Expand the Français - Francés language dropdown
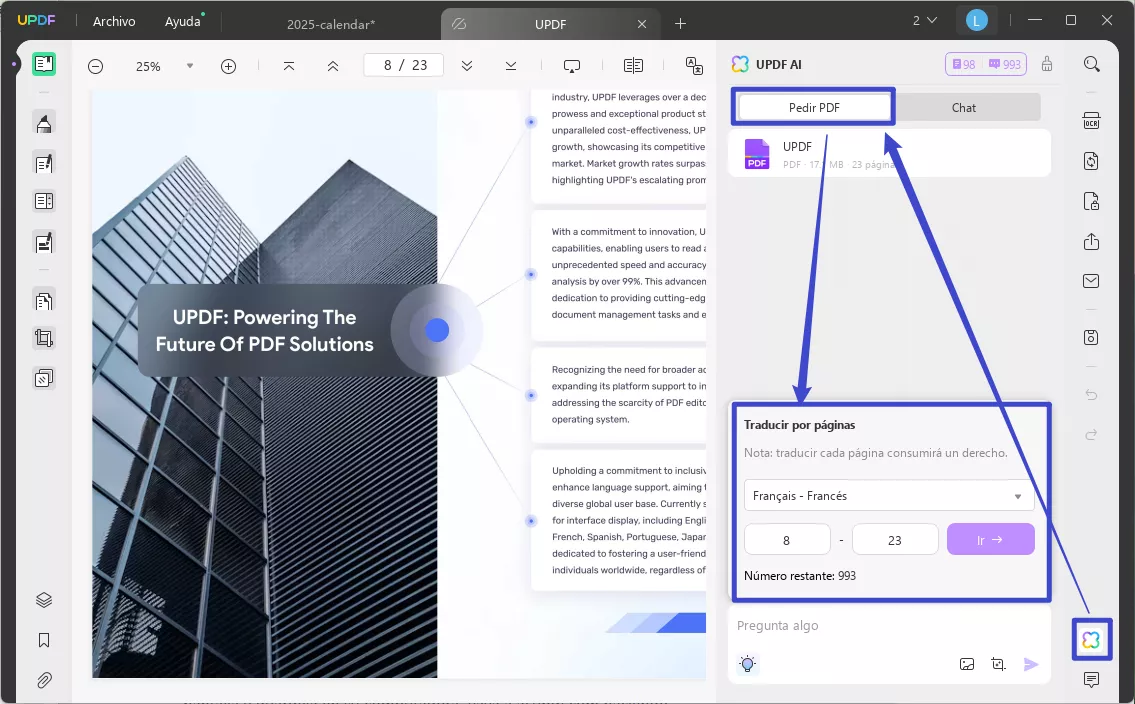Screen dimensions: 1135x704 pos(889,496)
